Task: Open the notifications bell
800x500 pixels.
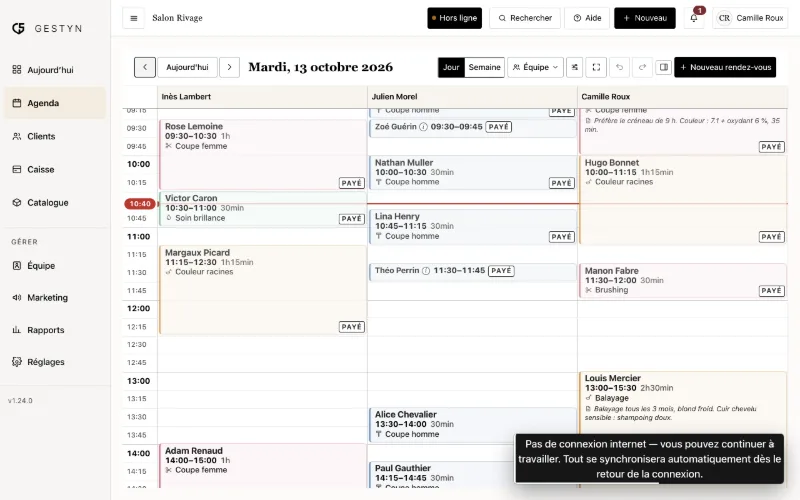Action: (694, 18)
